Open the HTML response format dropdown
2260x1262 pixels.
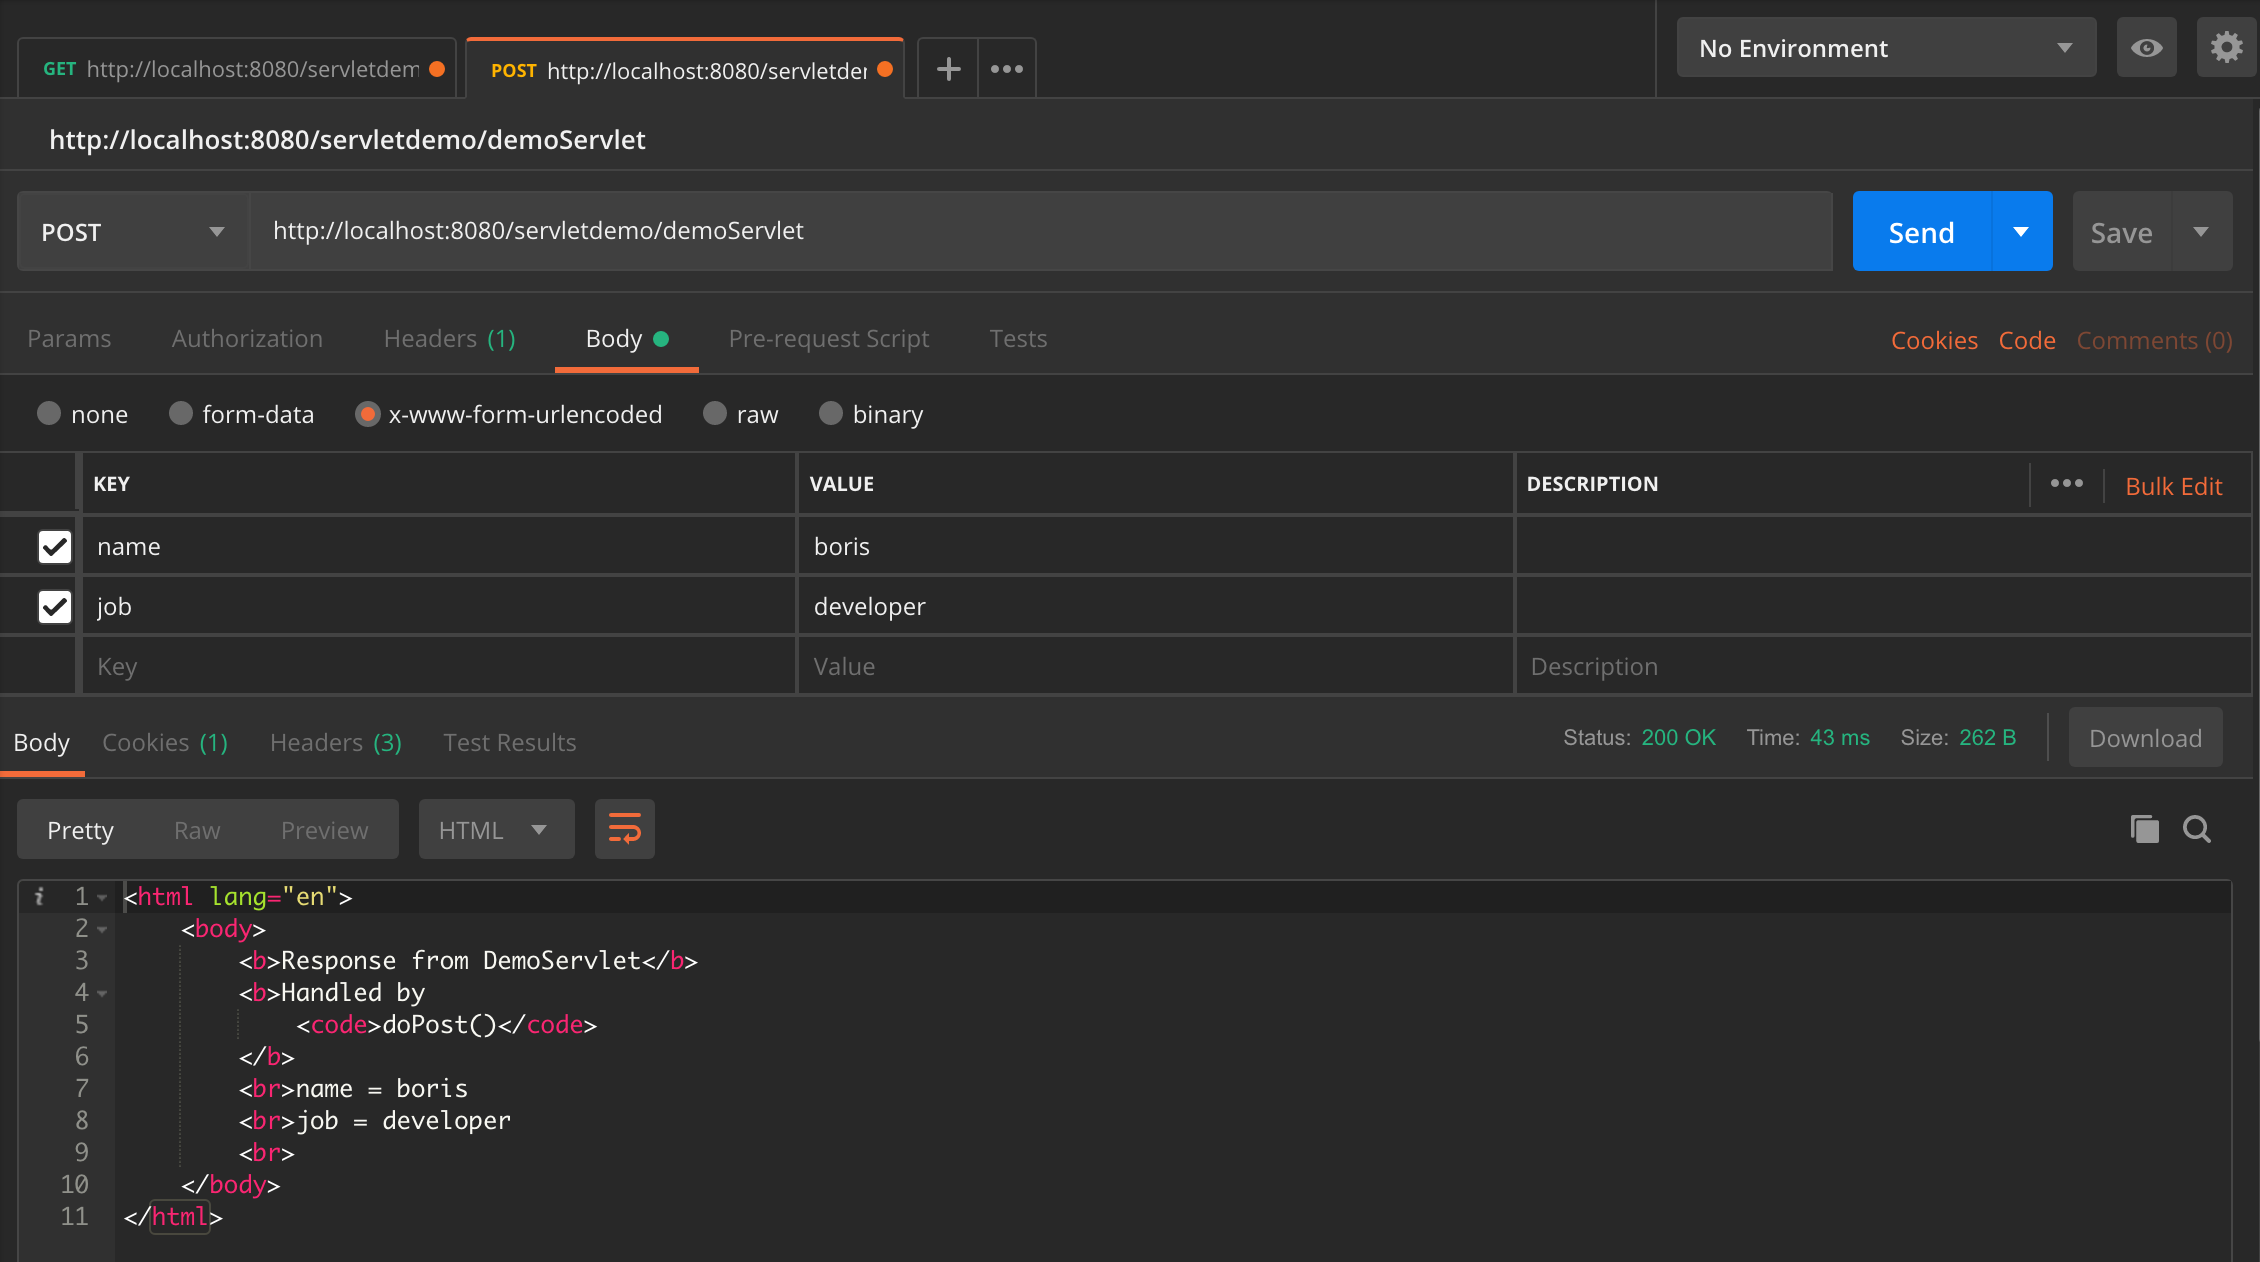click(x=496, y=829)
